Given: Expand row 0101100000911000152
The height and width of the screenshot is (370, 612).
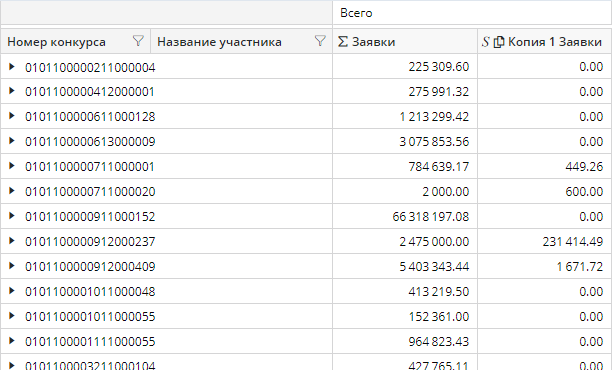Looking at the screenshot, I should pyautogui.click(x=12, y=216).
